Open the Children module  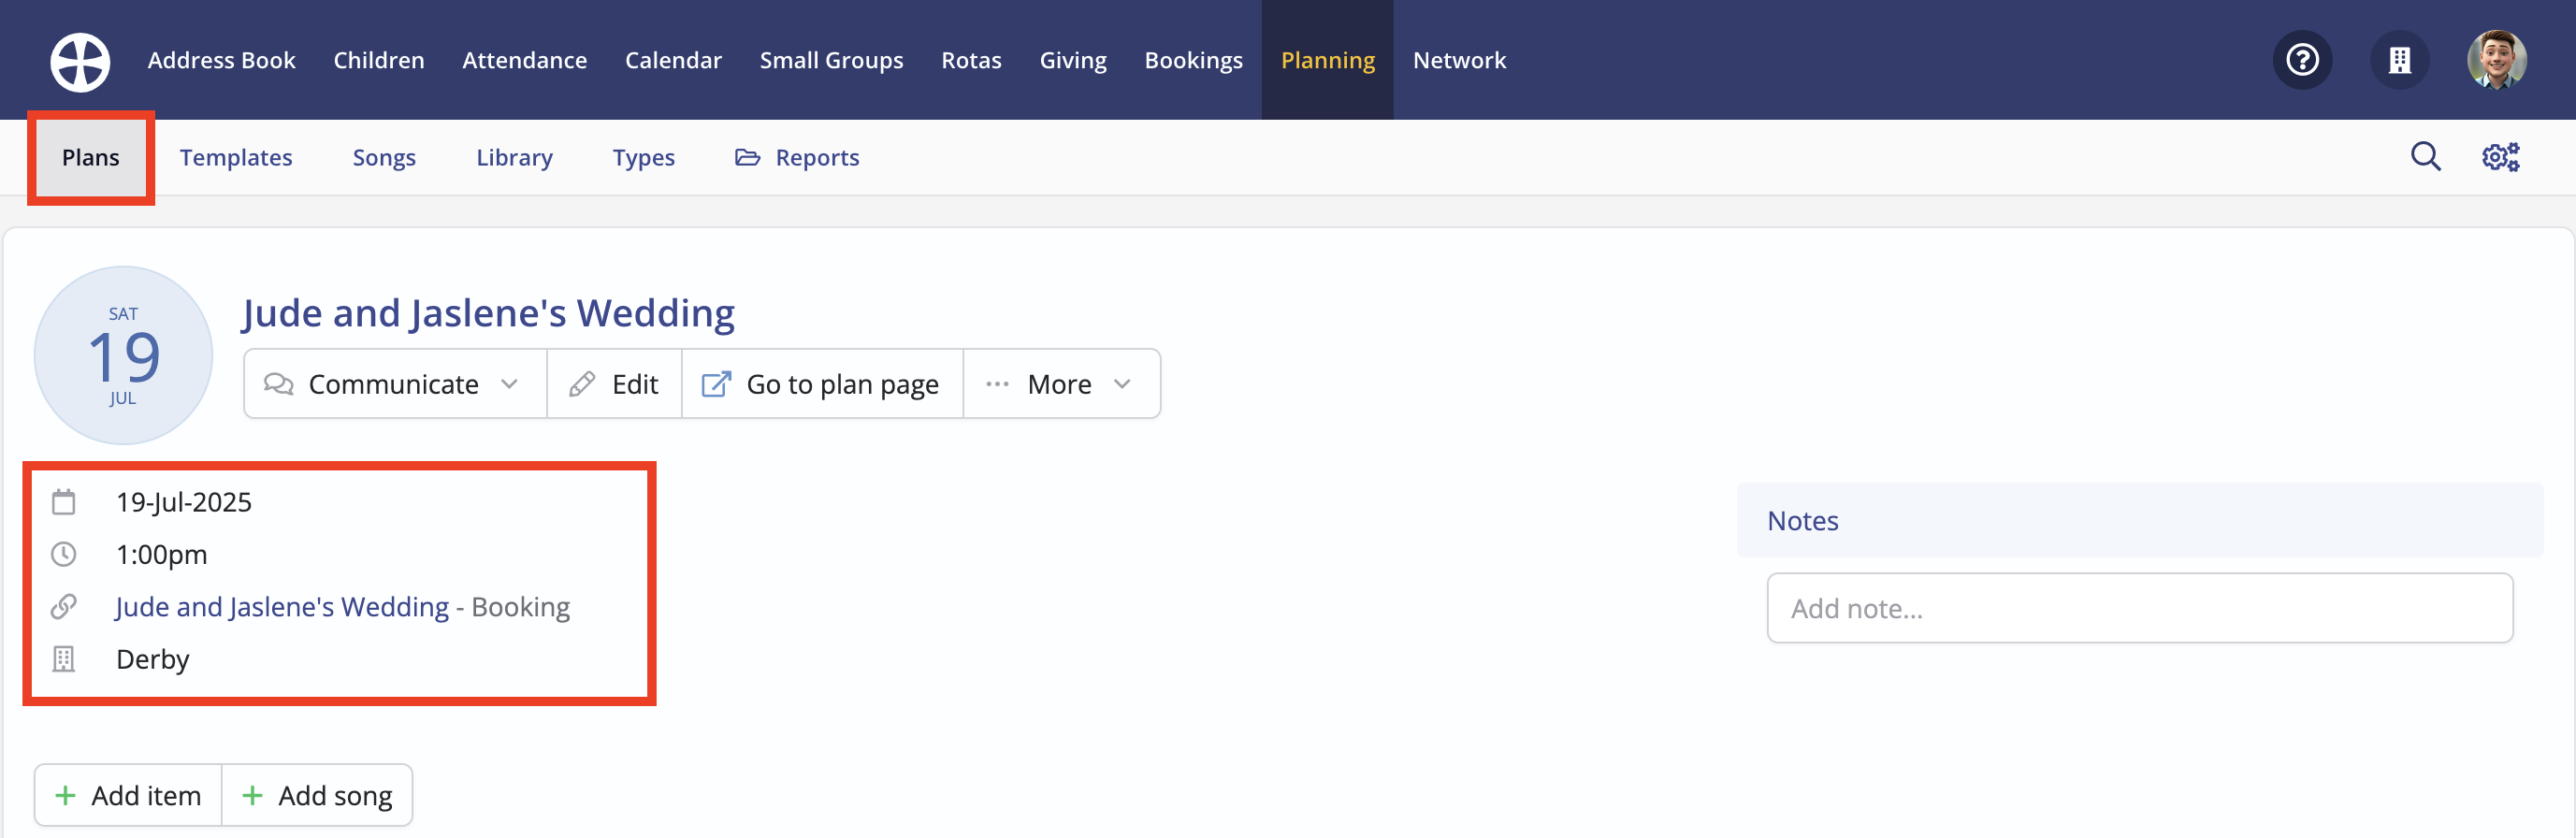tap(379, 60)
